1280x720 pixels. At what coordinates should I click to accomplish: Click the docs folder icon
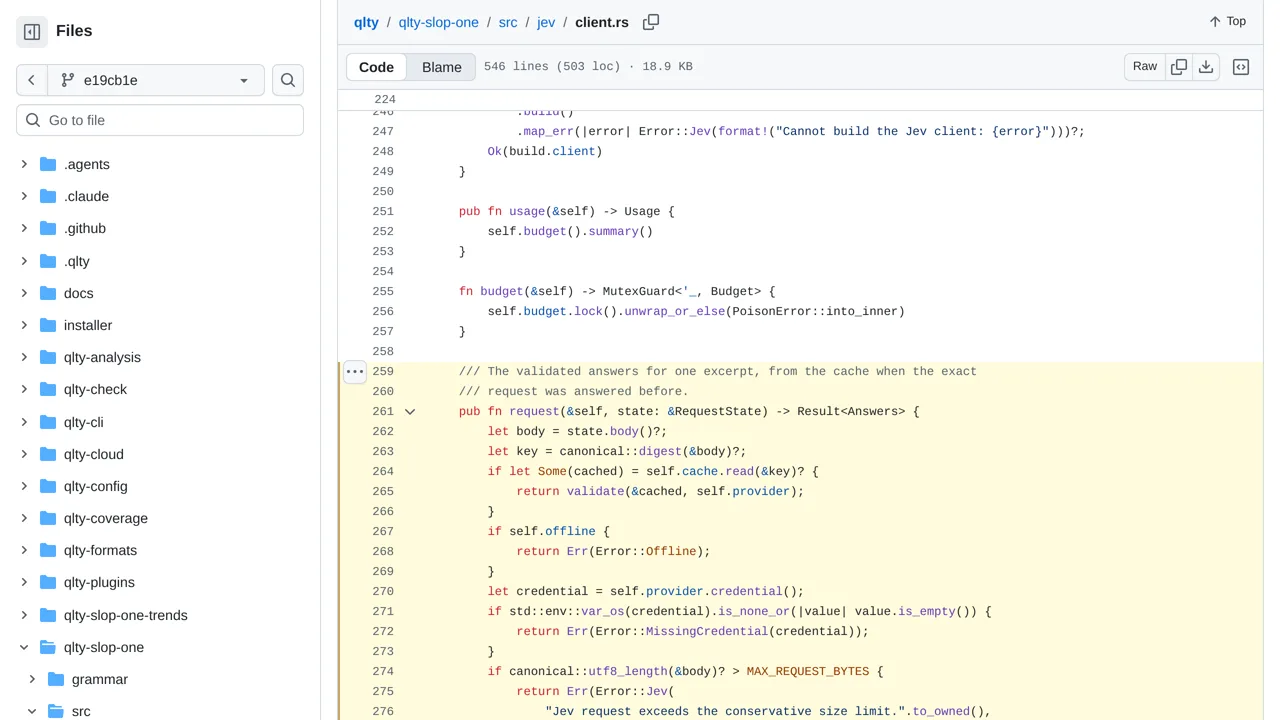[48, 293]
